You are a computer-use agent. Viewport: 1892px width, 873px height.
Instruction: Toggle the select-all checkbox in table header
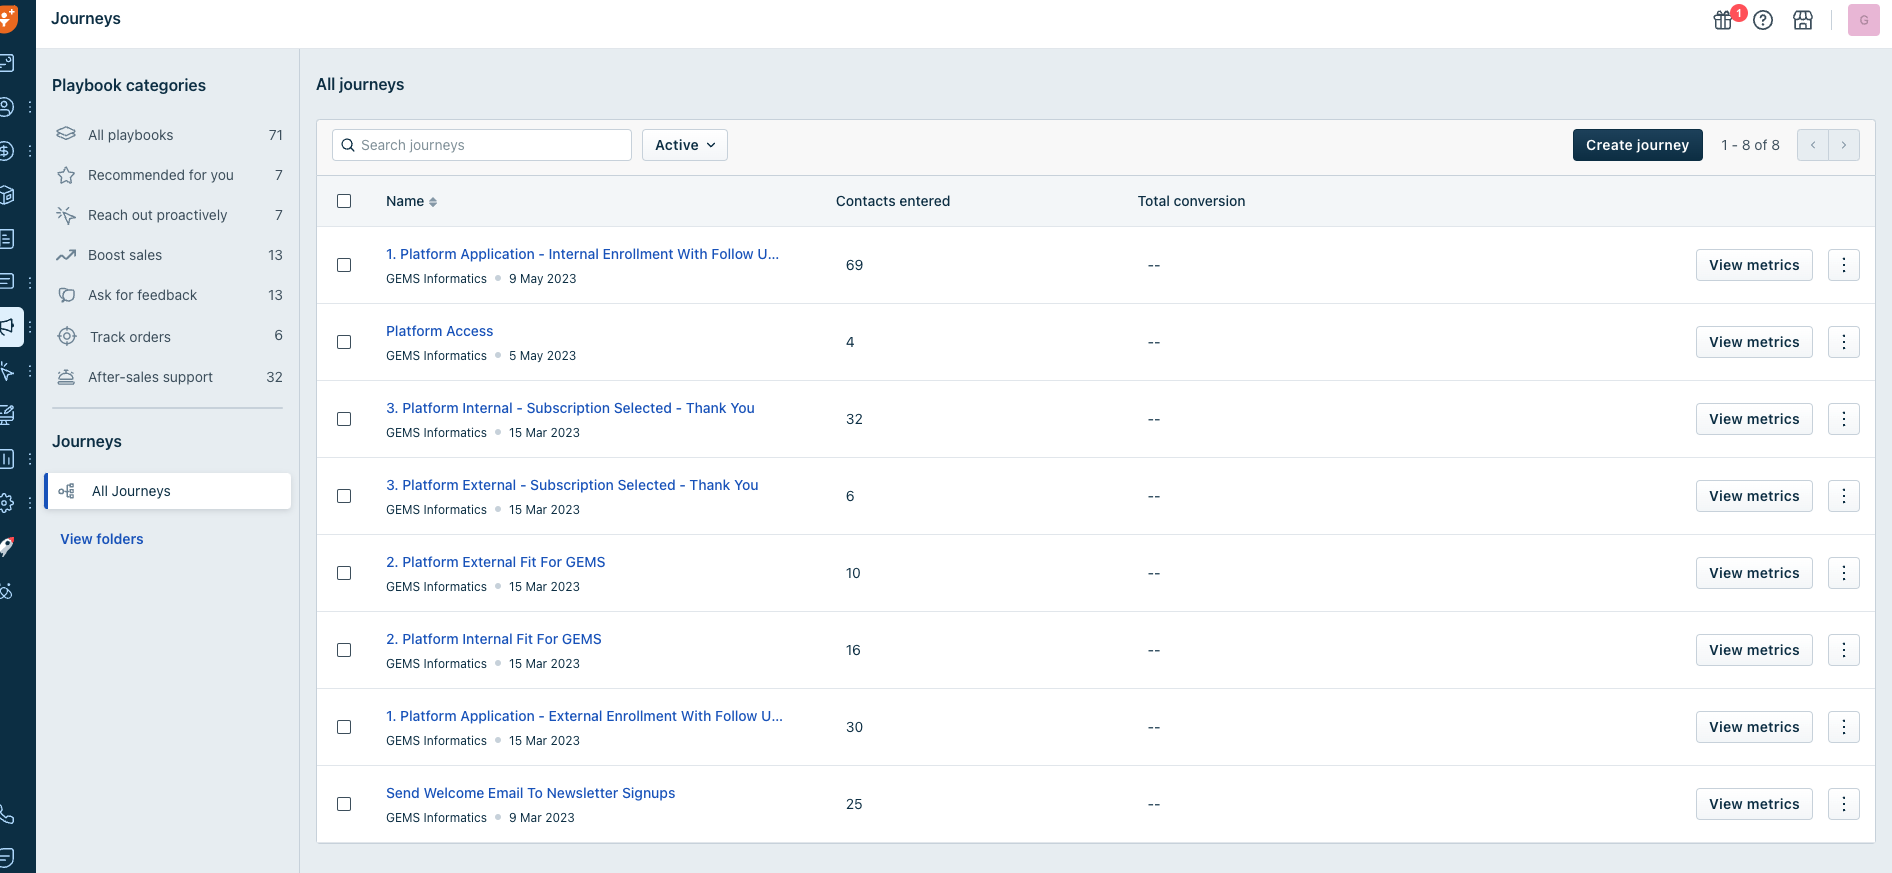click(344, 201)
